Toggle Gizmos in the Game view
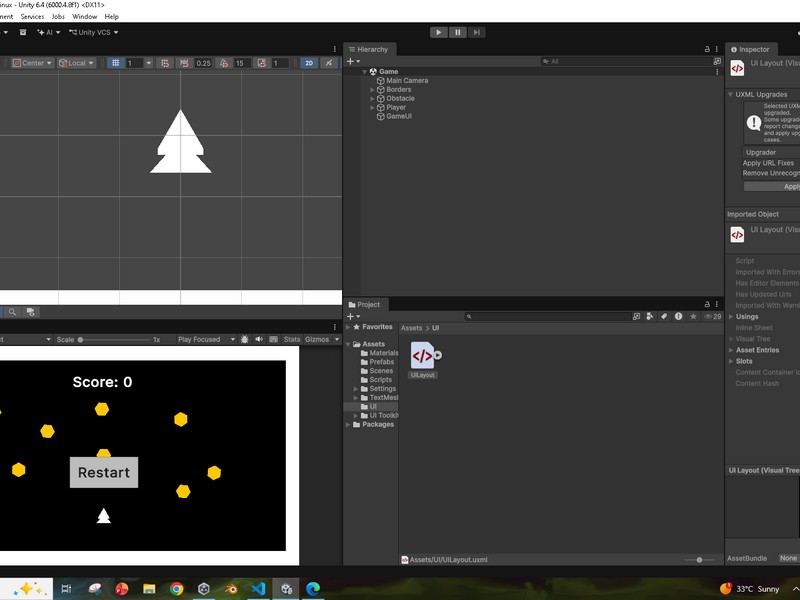Image resolution: width=800 pixels, height=600 pixels. pos(317,339)
